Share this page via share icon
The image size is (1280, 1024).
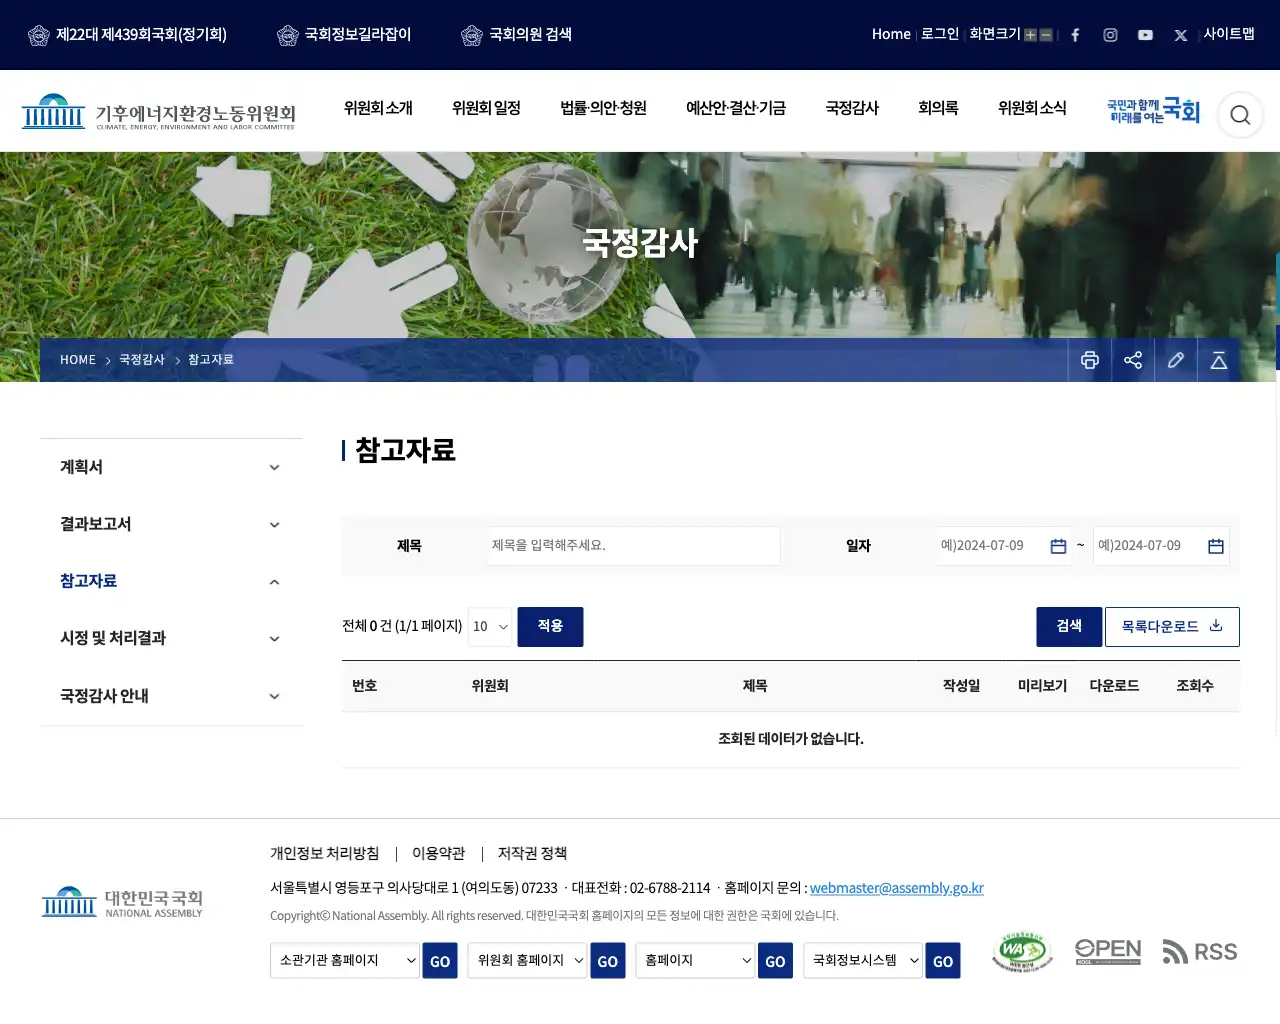[x=1133, y=360]
